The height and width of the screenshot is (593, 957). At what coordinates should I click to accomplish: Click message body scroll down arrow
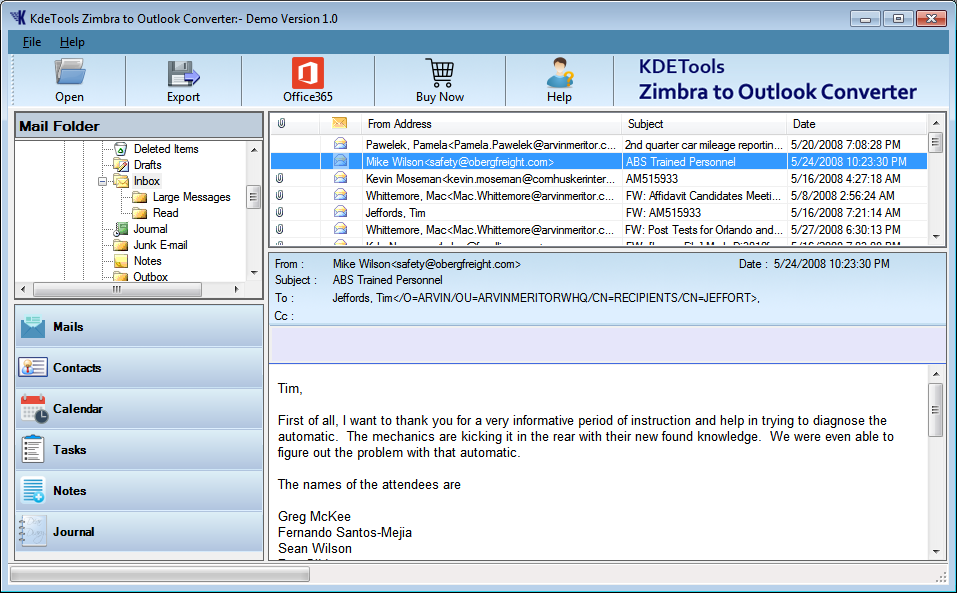[936, 552]
